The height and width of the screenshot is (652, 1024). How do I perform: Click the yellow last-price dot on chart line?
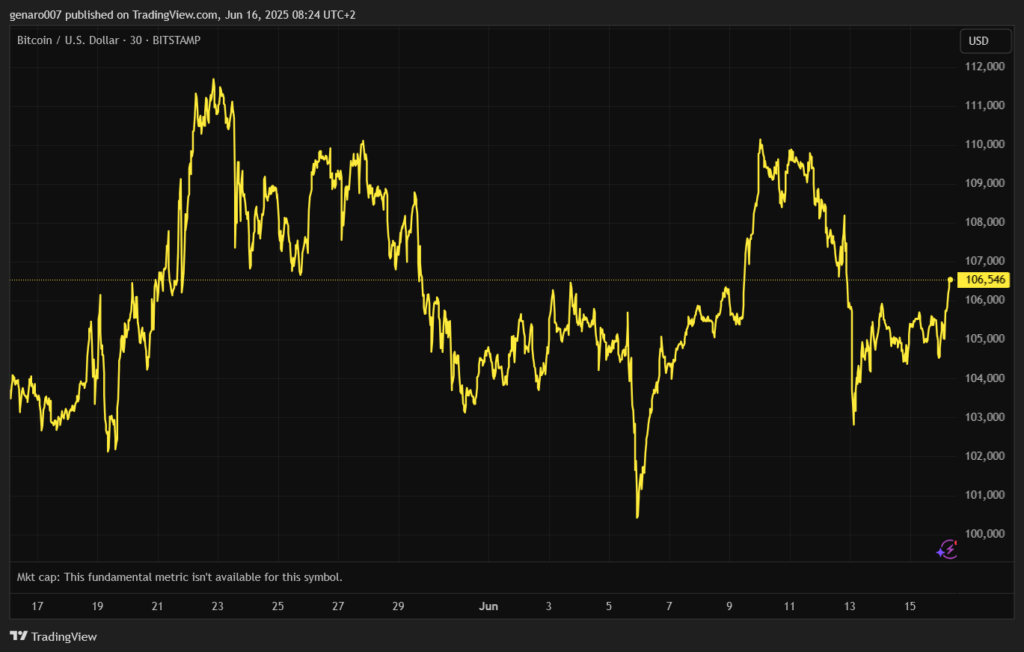(950, 279)
